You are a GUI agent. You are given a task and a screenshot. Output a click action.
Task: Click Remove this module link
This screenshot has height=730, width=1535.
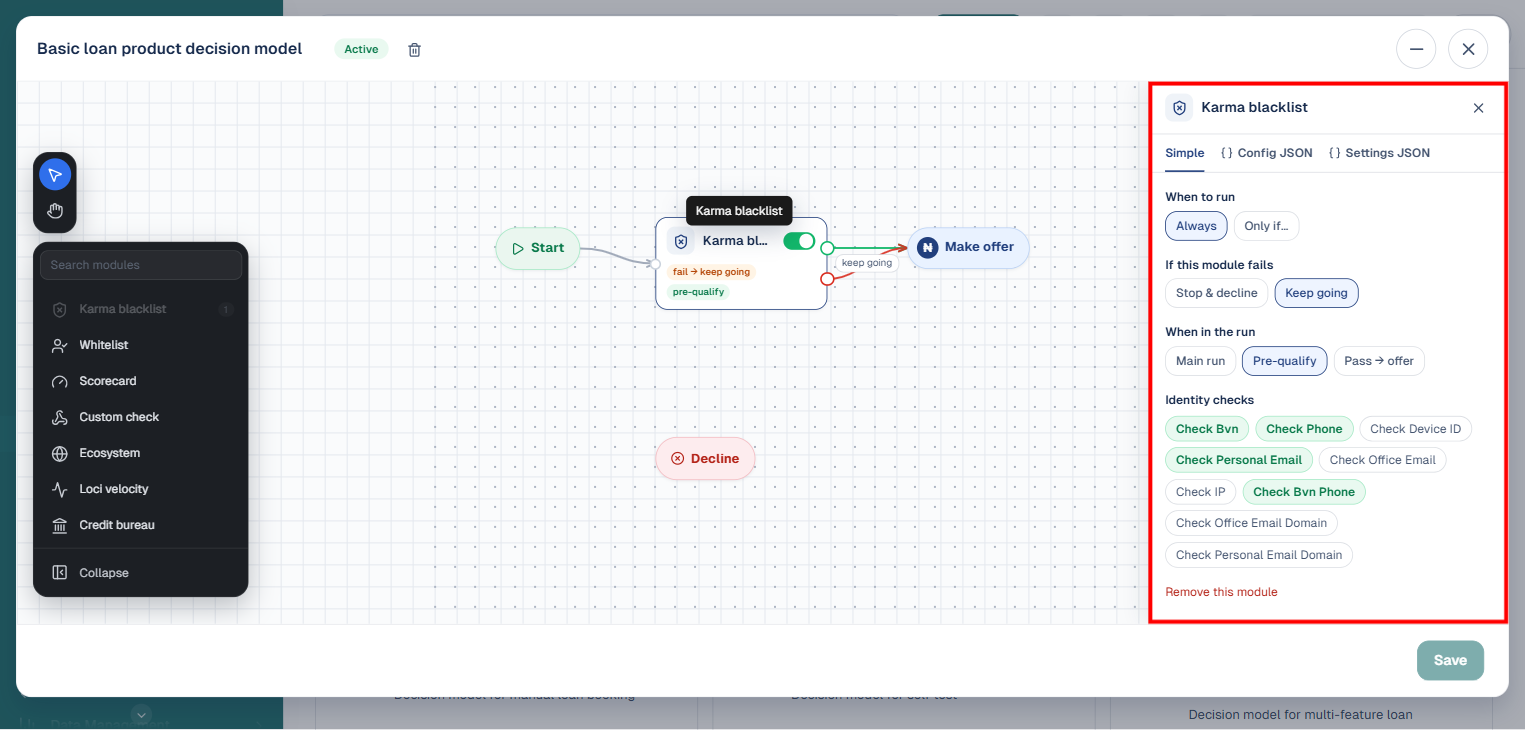click(1221, 592)
